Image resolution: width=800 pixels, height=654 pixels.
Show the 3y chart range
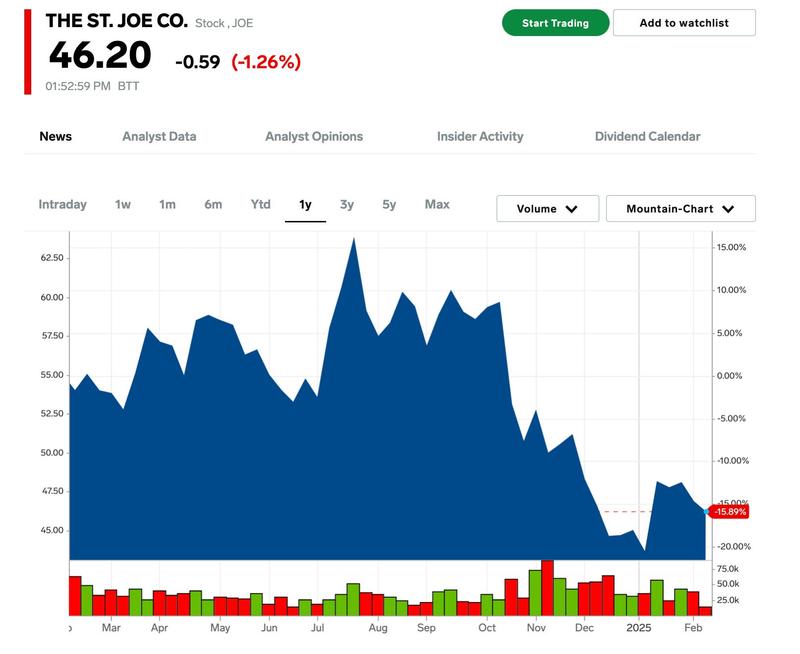tap(346, 204)
